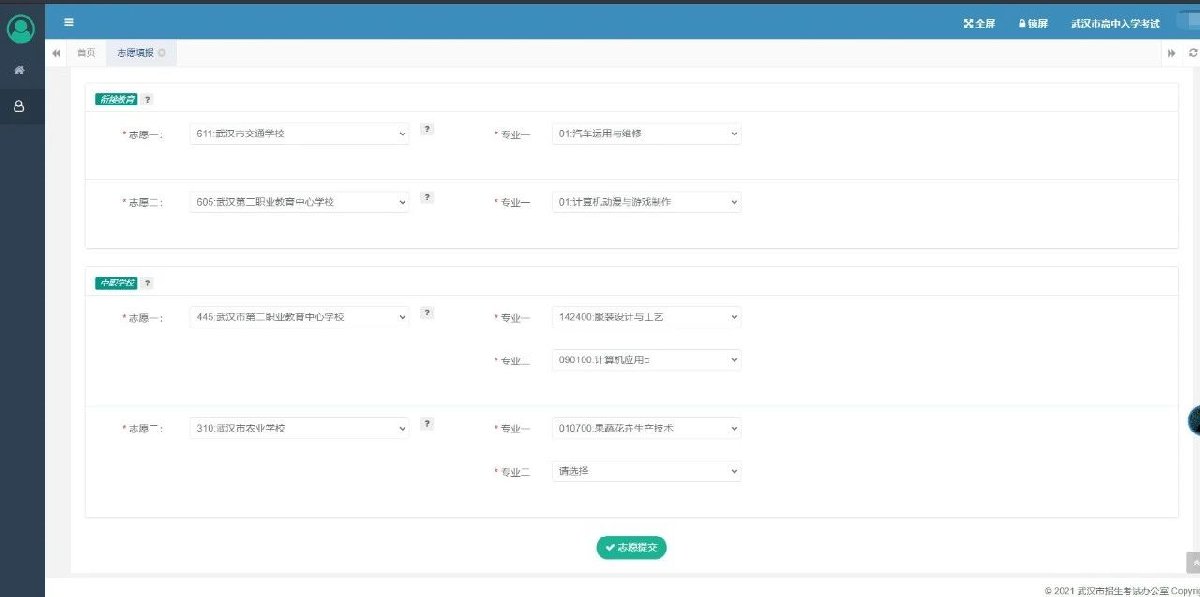The image size is (1200, 597).
Task: Open the 611:武汉市交通学校 school dropdown
Action: 299,134
